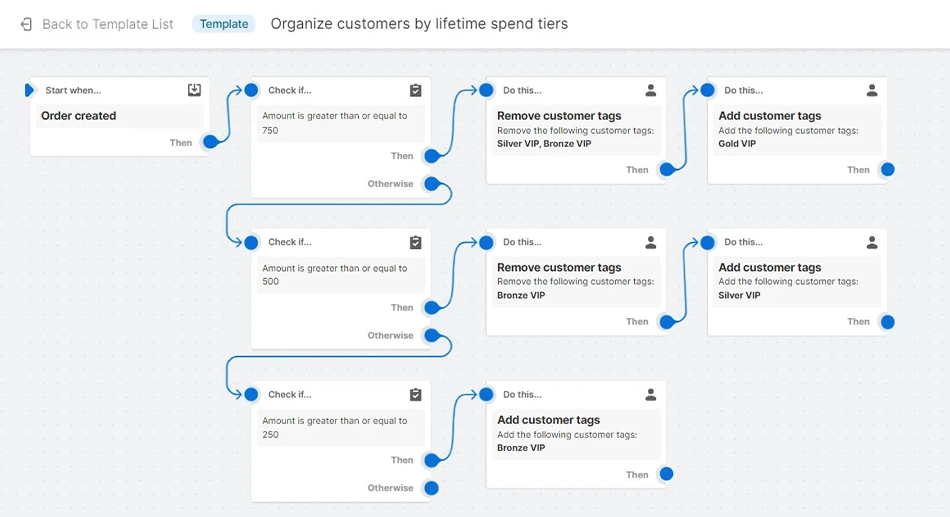
Task: Click the Then connector on Order created
Action: (x=210, y=142)
